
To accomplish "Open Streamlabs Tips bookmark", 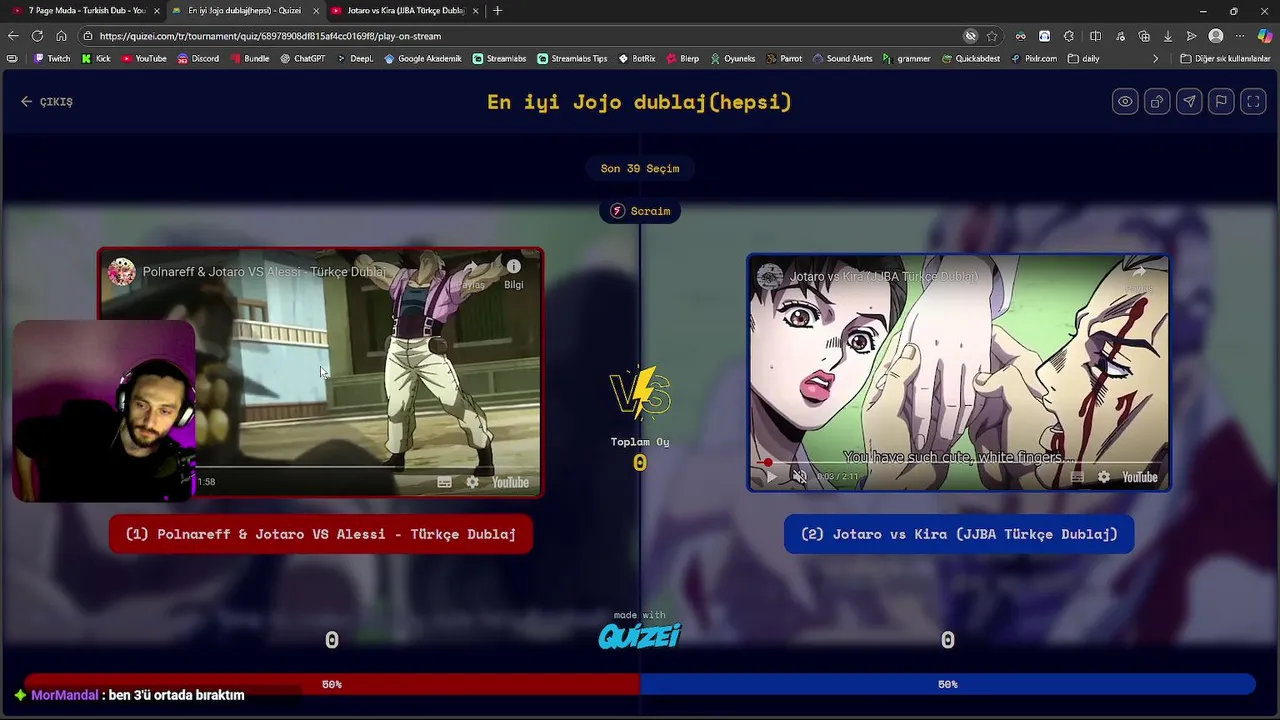I will [572, 58].
